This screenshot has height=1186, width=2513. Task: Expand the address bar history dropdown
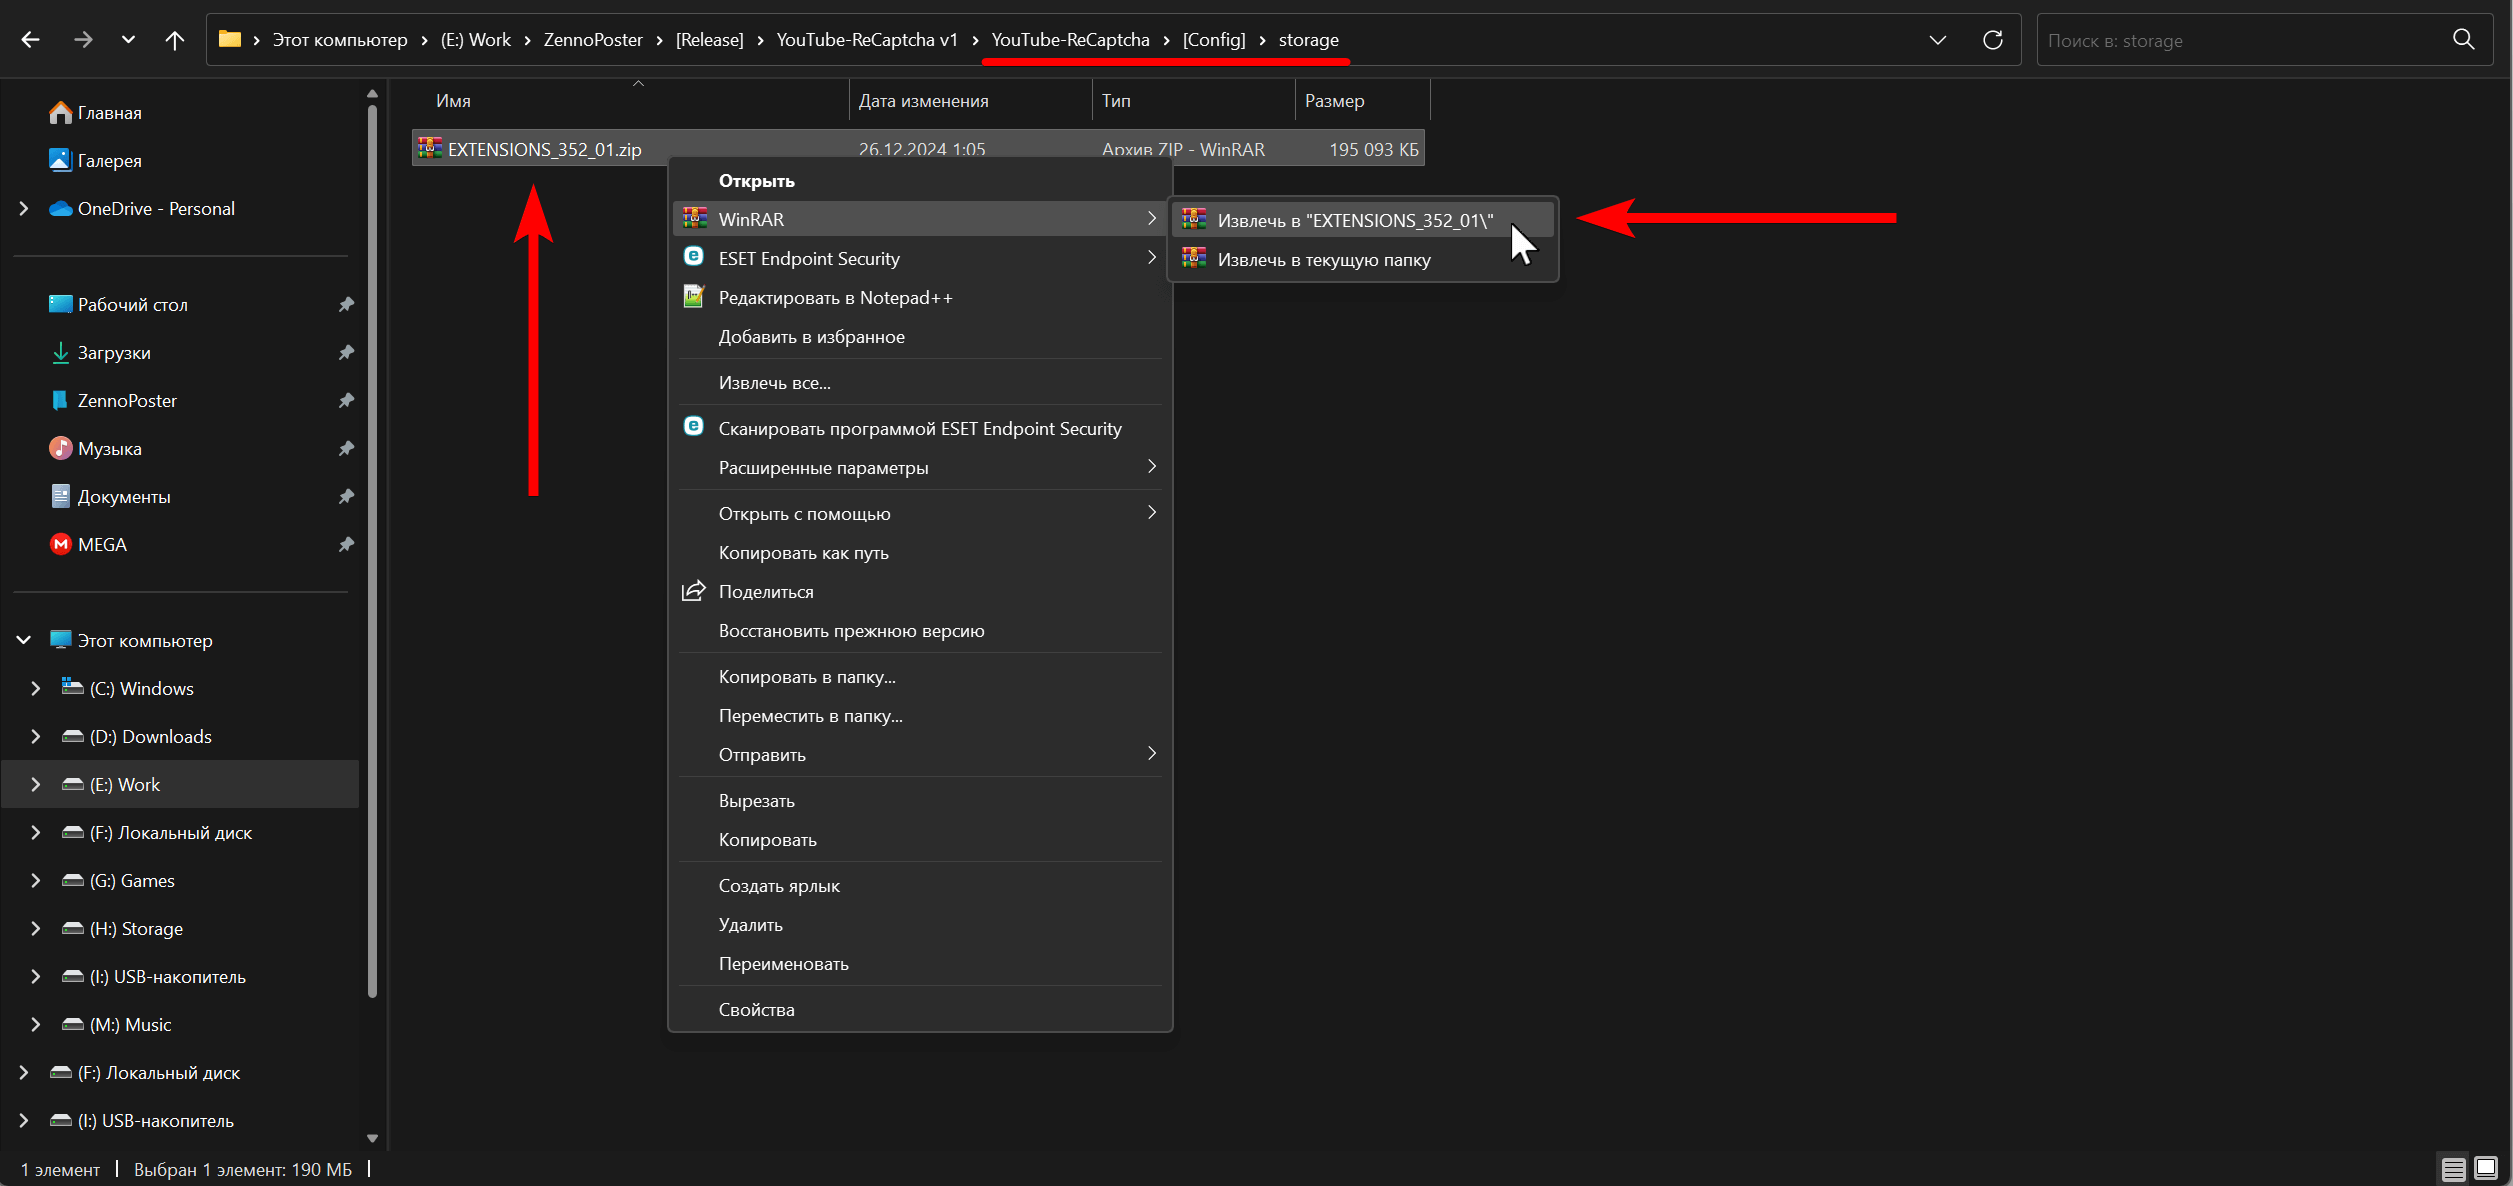1937,40
